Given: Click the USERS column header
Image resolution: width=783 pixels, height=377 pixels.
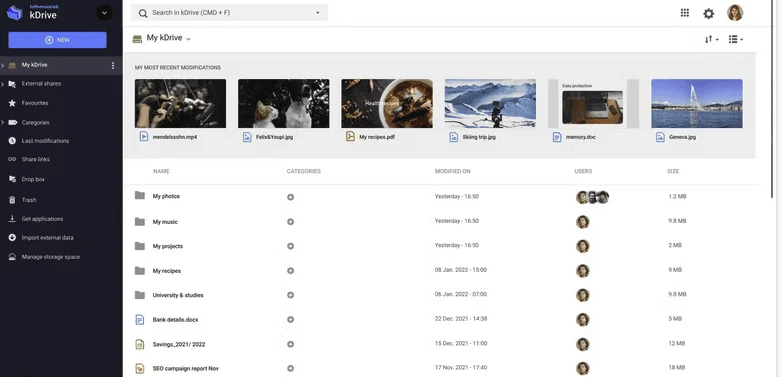Looking at the screenshot, I should click(x=583, y=171).
